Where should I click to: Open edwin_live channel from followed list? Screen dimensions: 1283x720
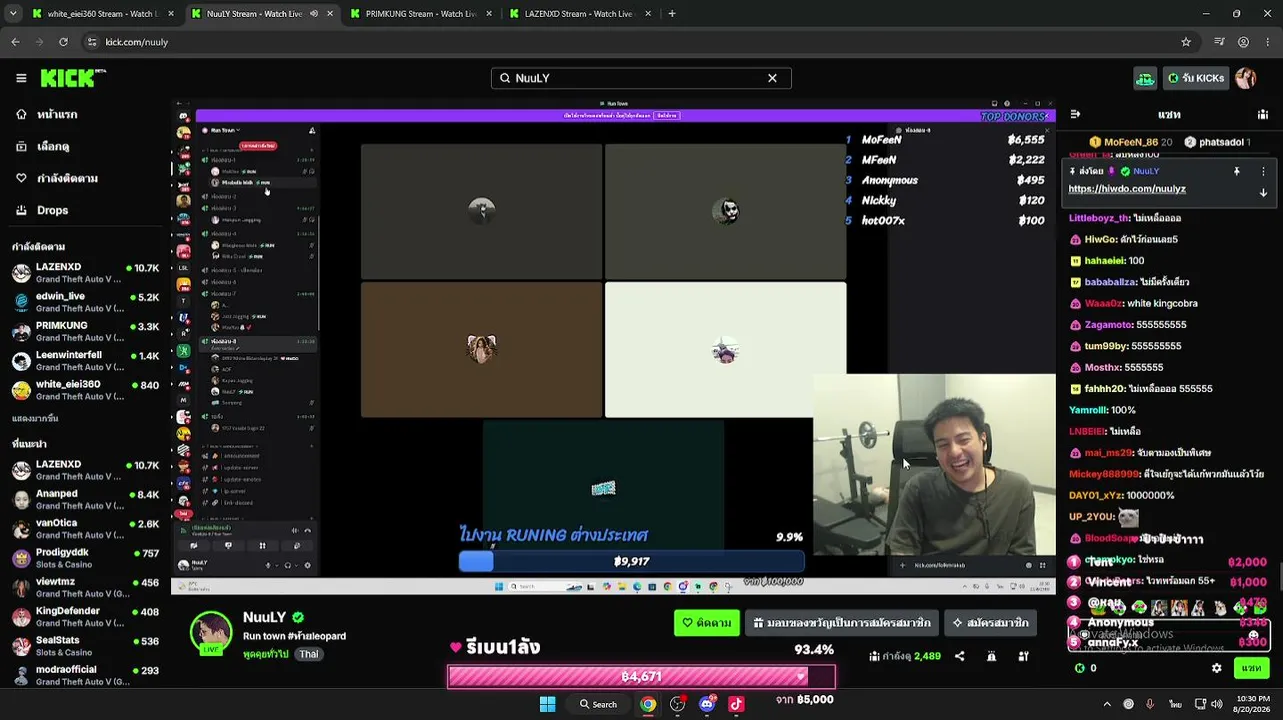pyautogui.click(x=85, y=302)
